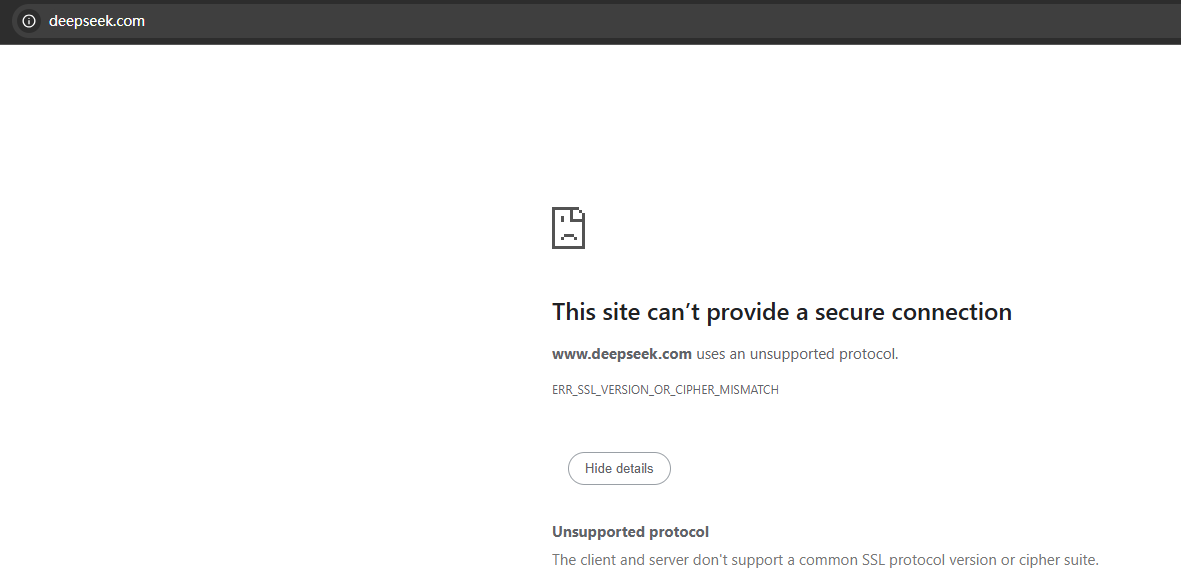This screenshot has height=581, width=1181.
Task: Click the ERR_SSL_VERSION_OR_CIPHER_MISMATCH error code
Action: pyautogui.click(x=665, y=390)
